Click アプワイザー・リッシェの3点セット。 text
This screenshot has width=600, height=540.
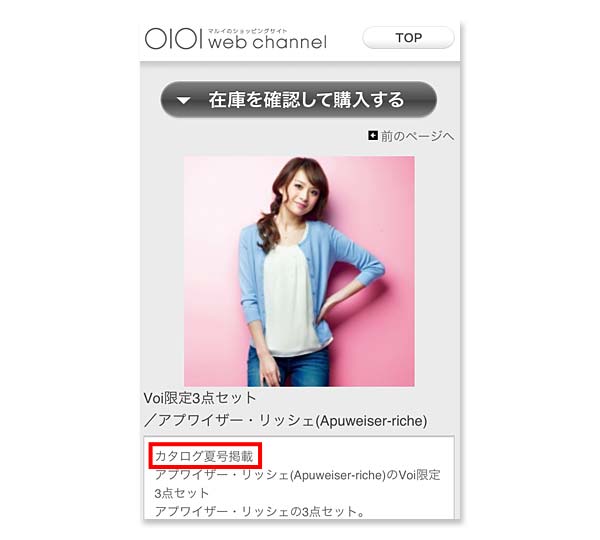tap(260, 511)
